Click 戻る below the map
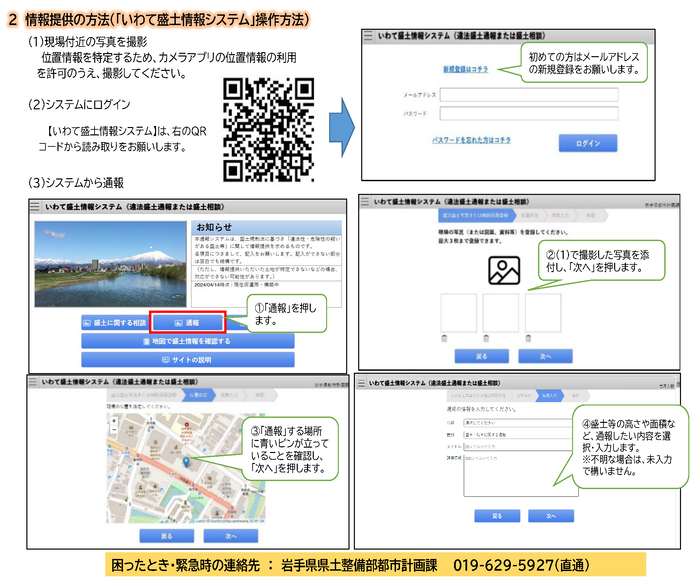This screenshot has height=578, width=690. (167, 536)
